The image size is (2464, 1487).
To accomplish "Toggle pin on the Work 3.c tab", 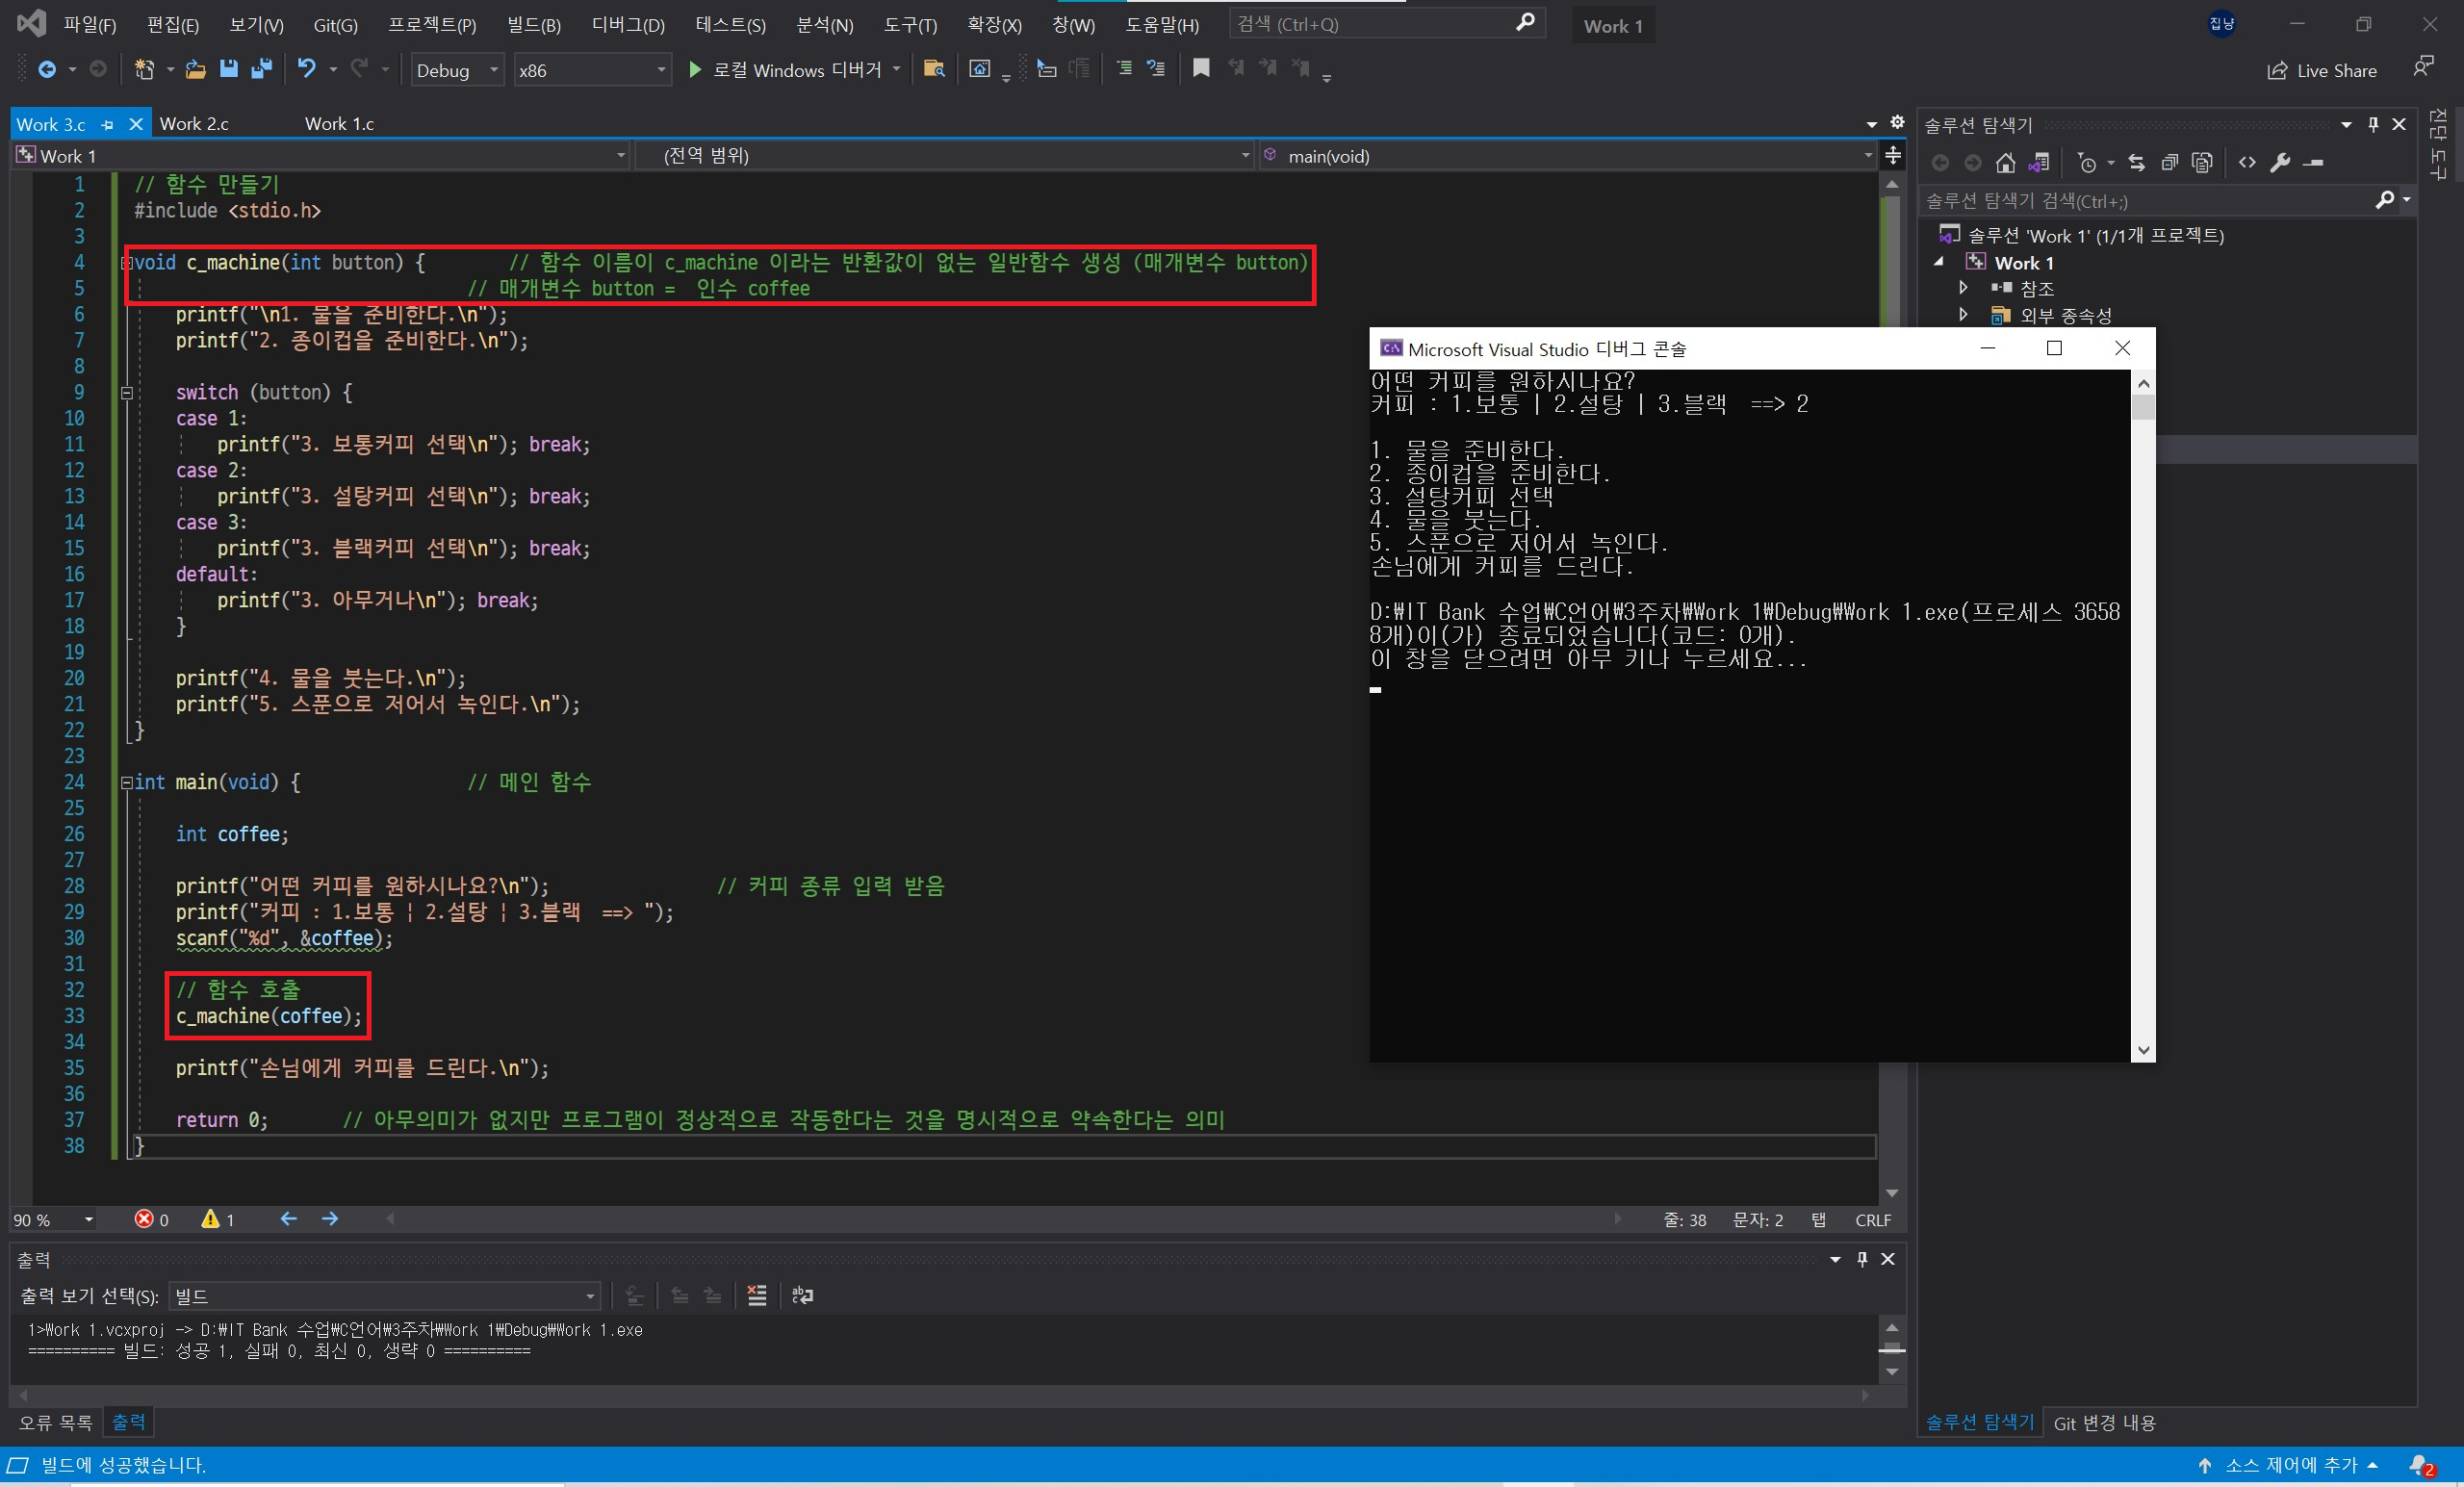I will click(x=108, y=125).
